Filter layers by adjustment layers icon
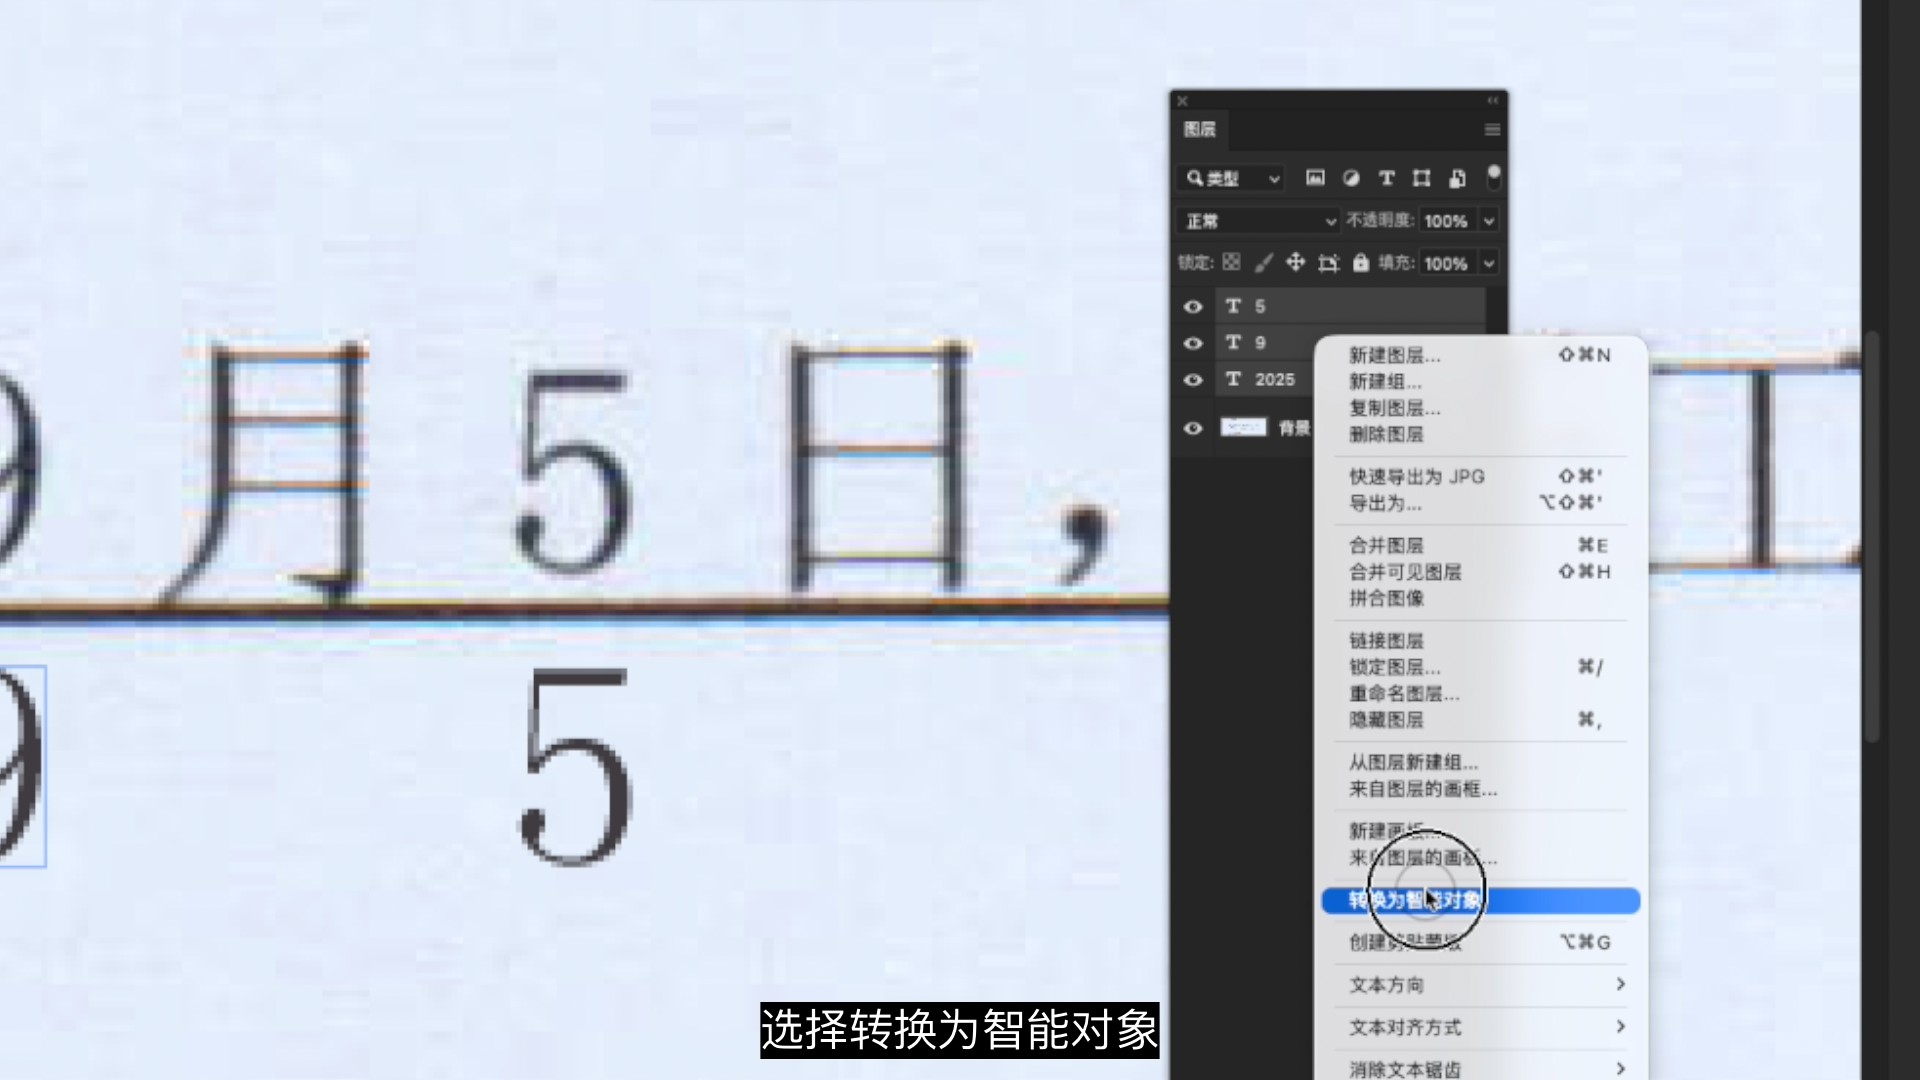The width and height of the screenshot is (1920, 1080). (x=1351, y=178)
